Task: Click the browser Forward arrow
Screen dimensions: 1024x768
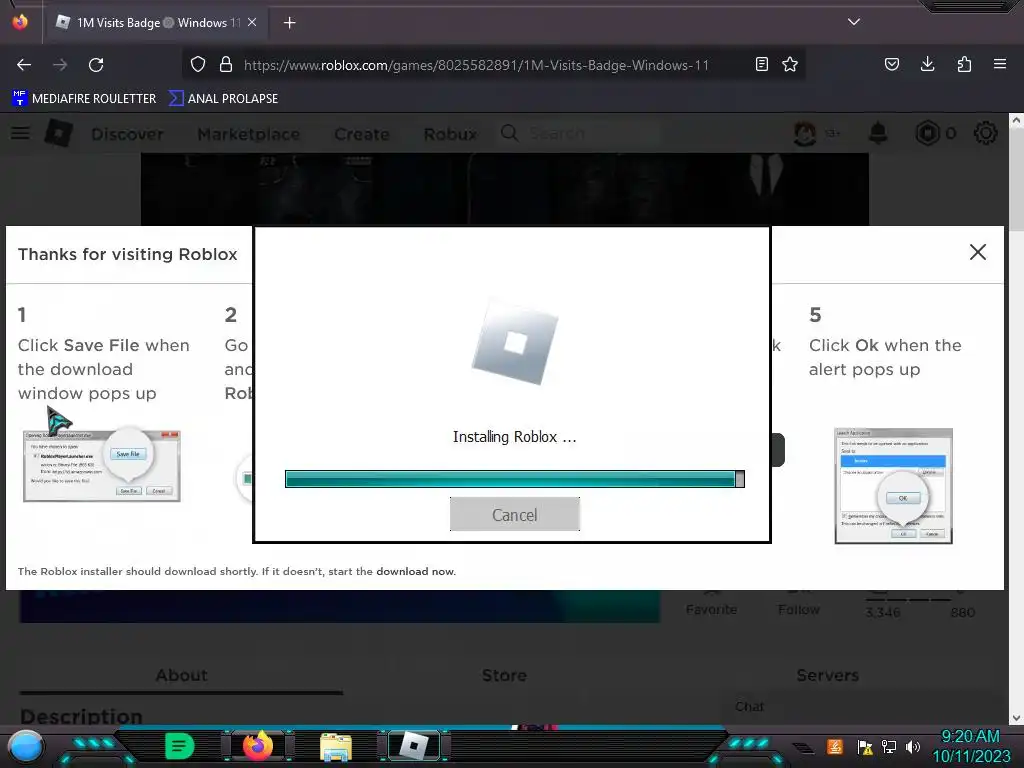Action: [60, 65]
